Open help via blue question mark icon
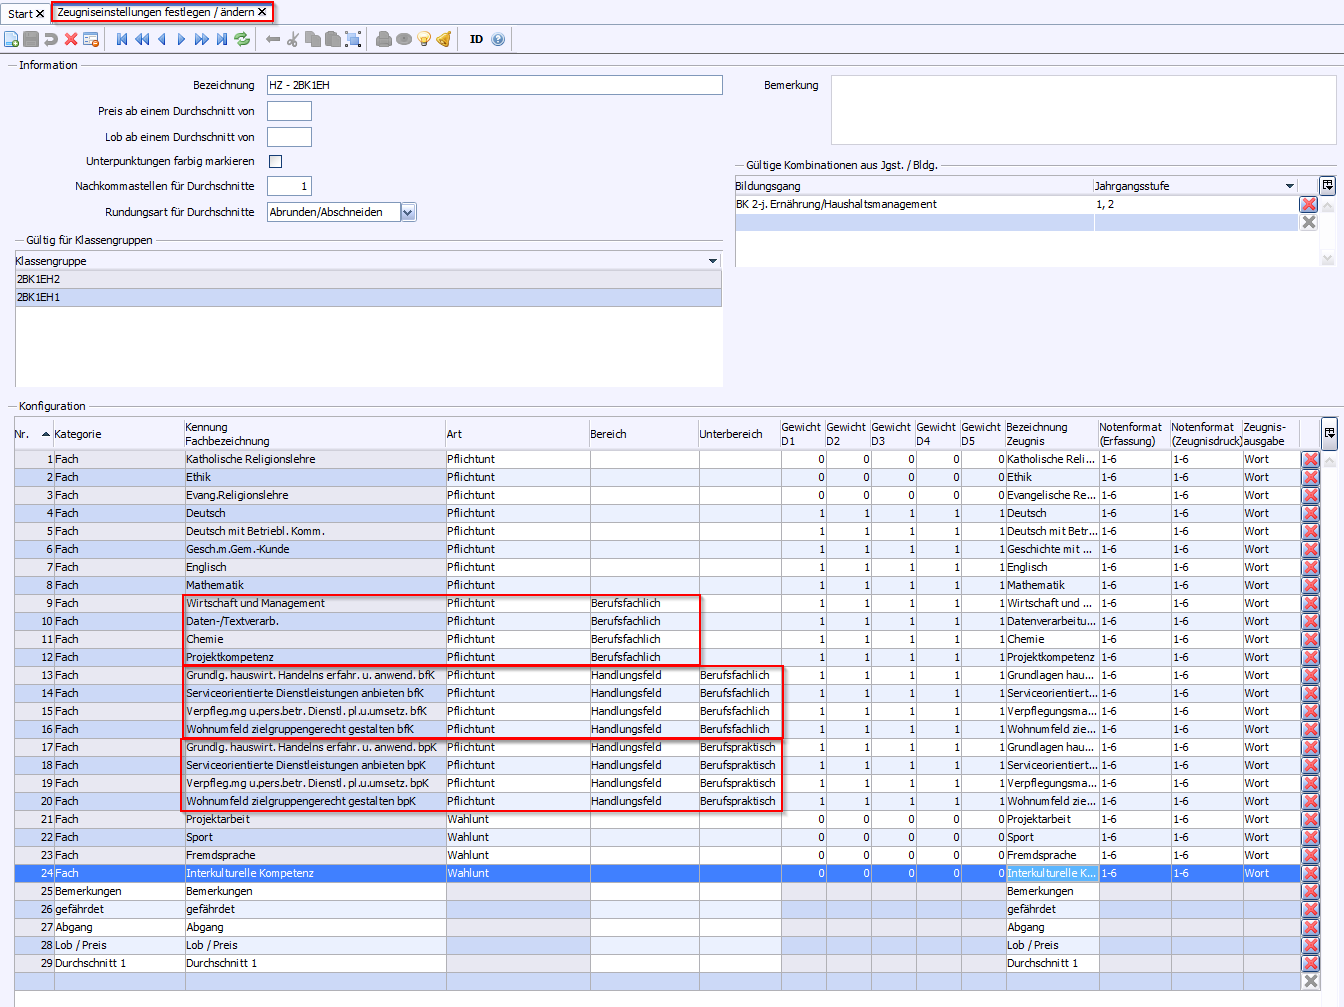The image size is (1344, 1007). 498,39
